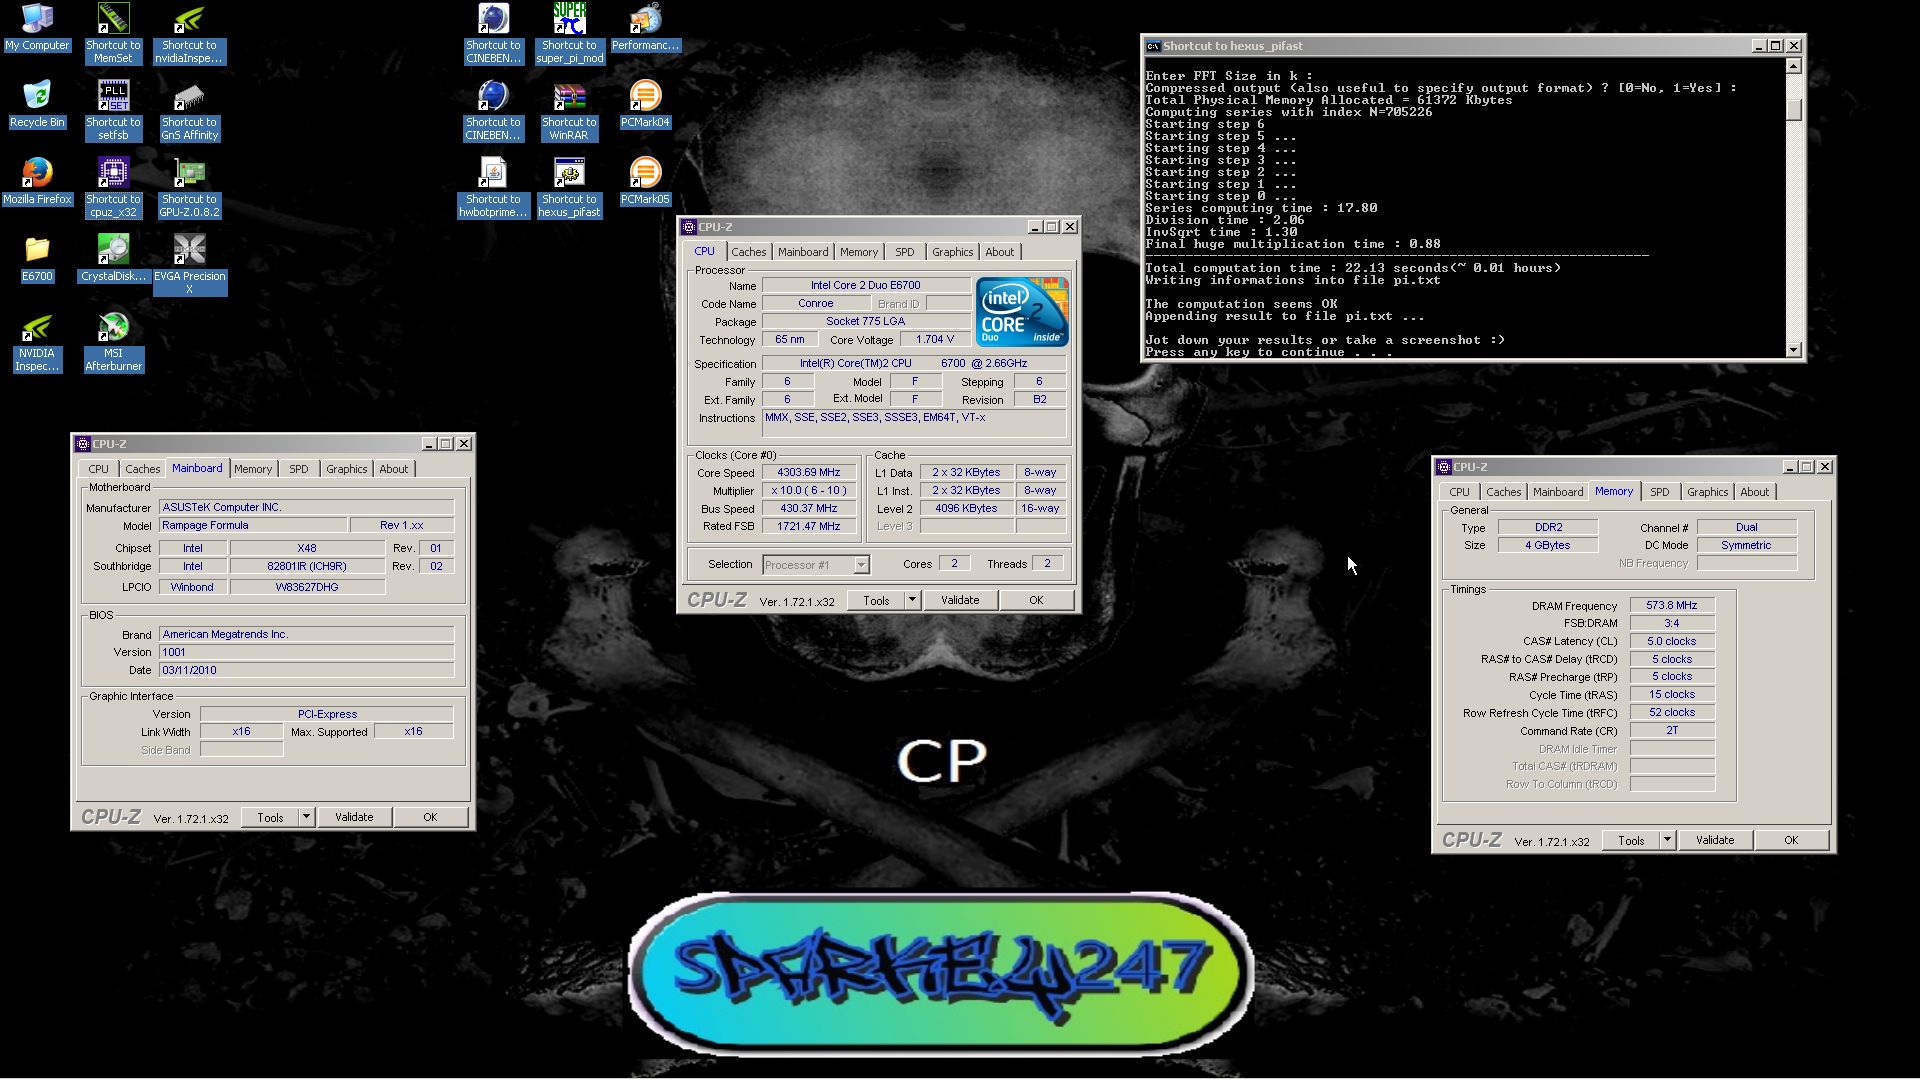Click CAS# Latency value 5.0 clocks
The height and width of the screenshot is (1080, 1920).
[1672, 642]
